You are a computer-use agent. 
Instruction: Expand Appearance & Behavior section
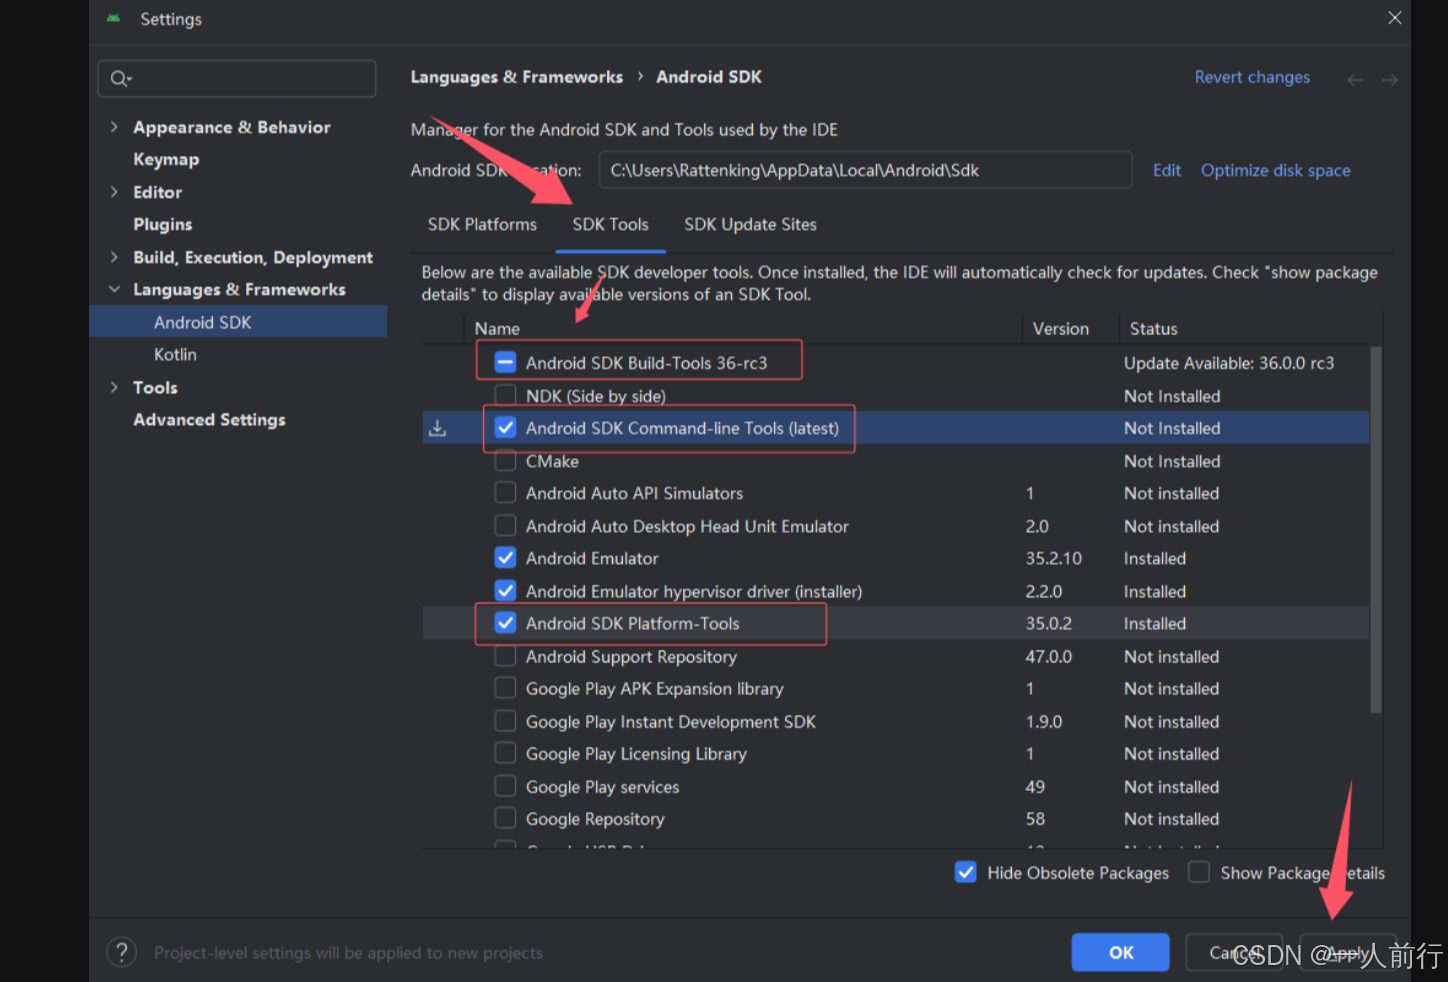pos(114,127)
